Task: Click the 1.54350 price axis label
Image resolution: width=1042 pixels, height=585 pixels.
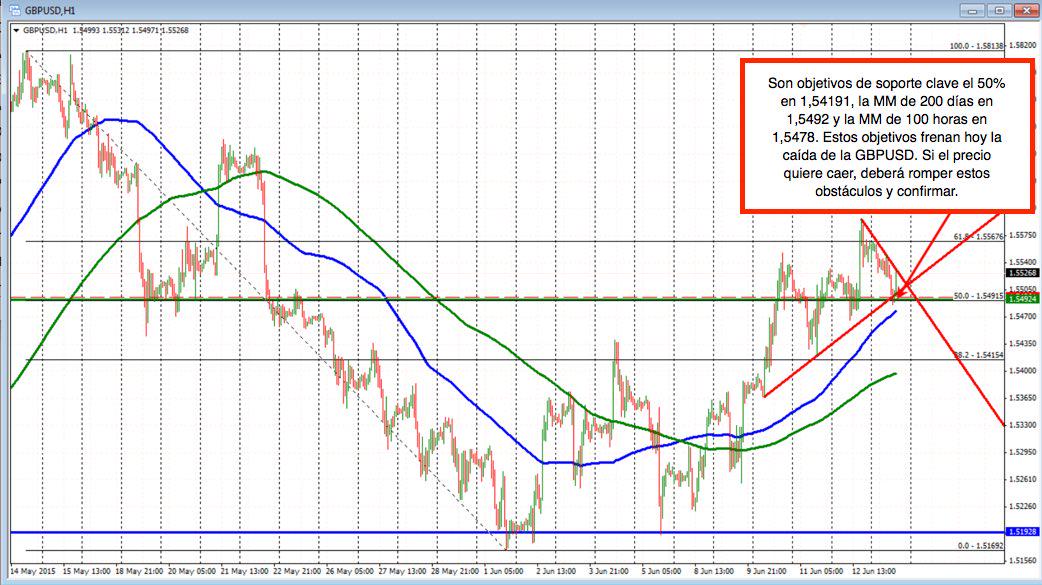Action: tap(1023, 344)
